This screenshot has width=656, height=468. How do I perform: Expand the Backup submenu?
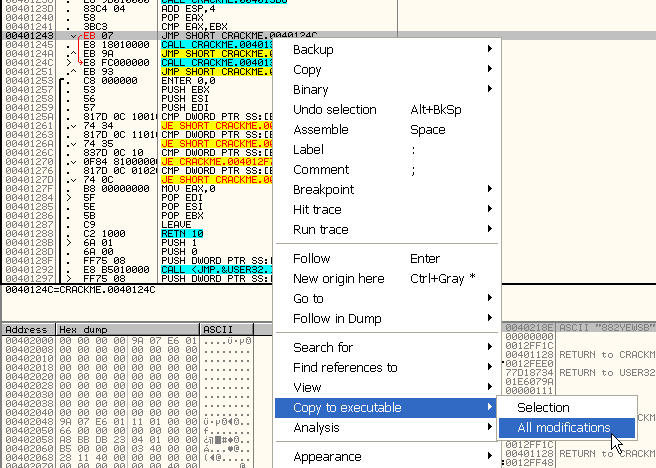click(314, 50)
